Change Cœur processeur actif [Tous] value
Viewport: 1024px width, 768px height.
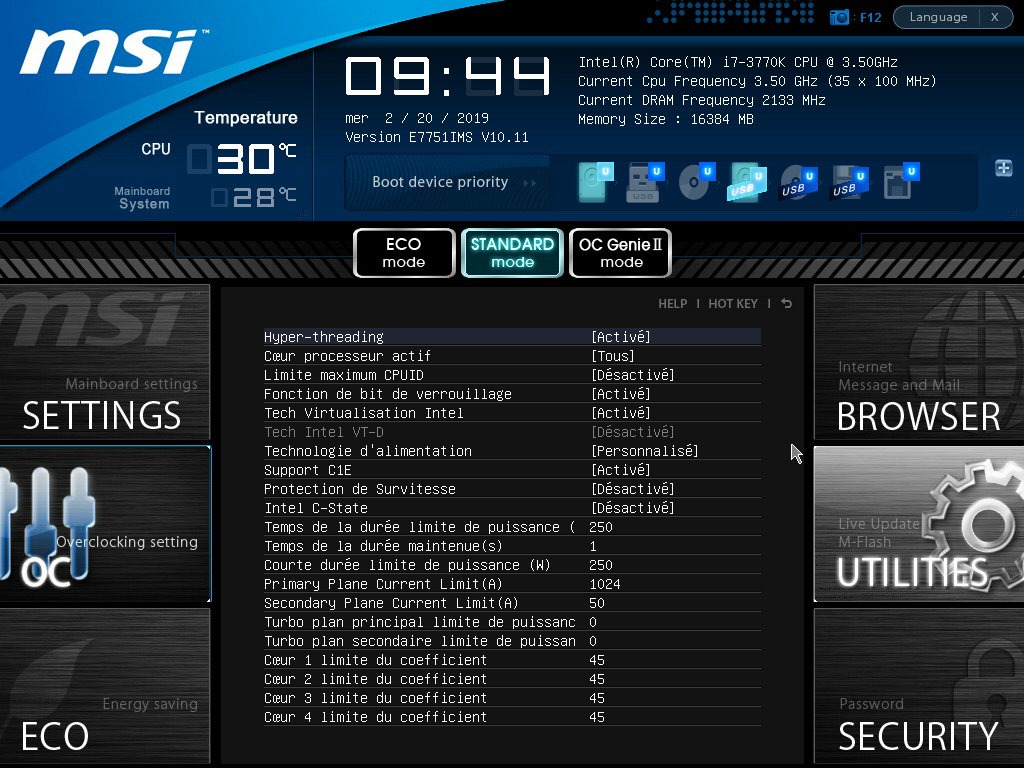click(613, 356)
